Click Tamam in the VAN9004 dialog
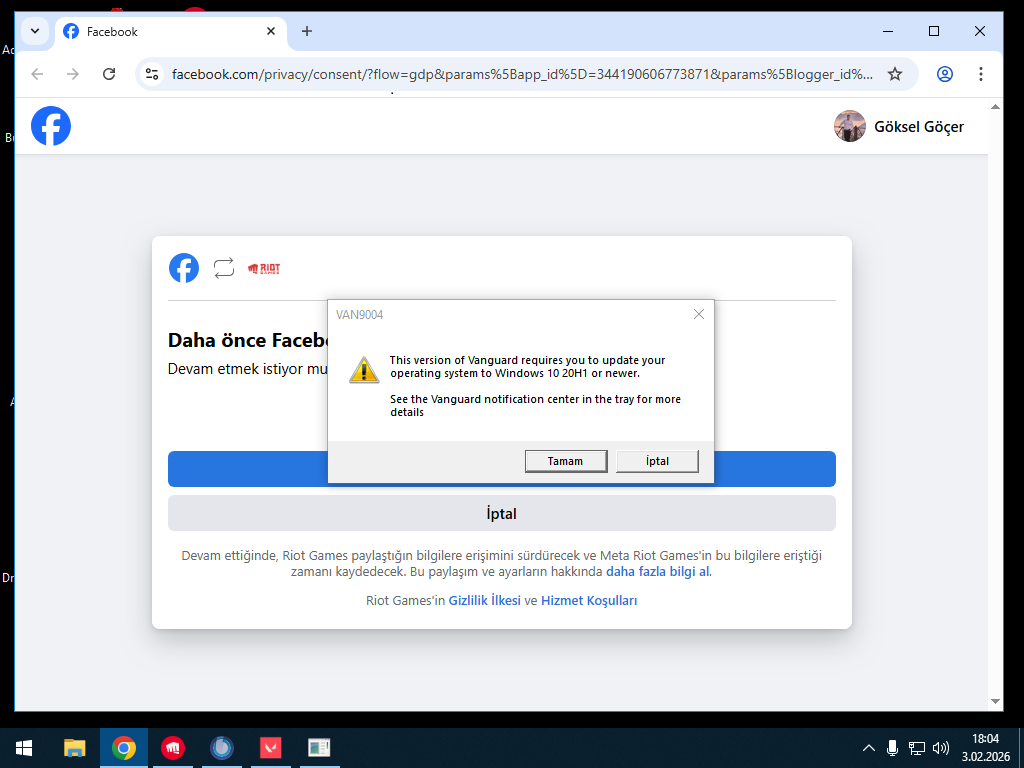Image resolution: width=1024 pixels, height=768 pixels. [x=566, y=461]
